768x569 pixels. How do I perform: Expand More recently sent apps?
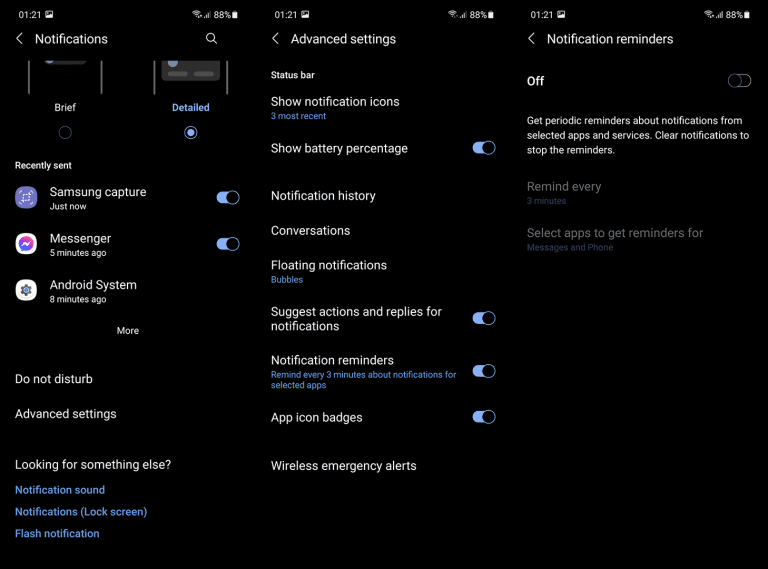[x=128, y=331]
